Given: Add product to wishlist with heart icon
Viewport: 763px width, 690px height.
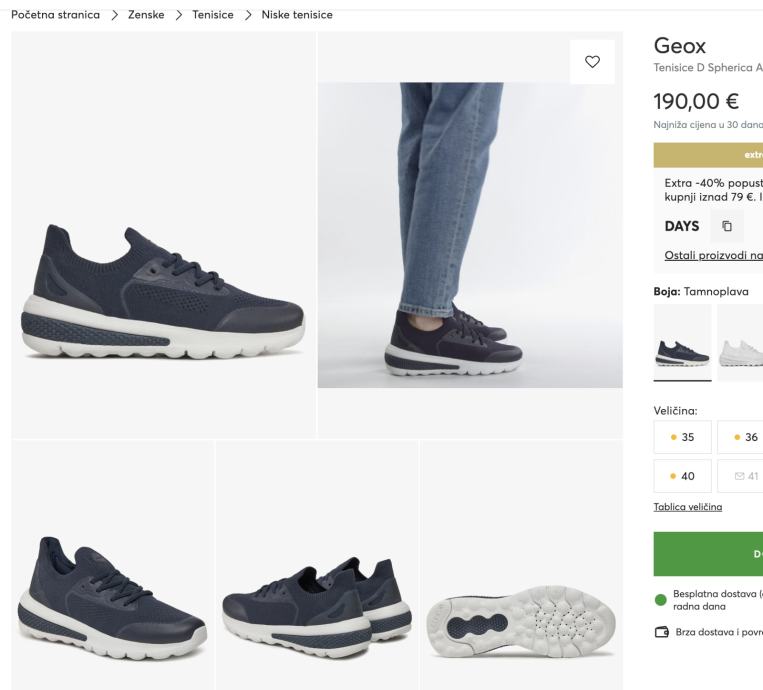Looking at the screenshot, I should [592, 62].
